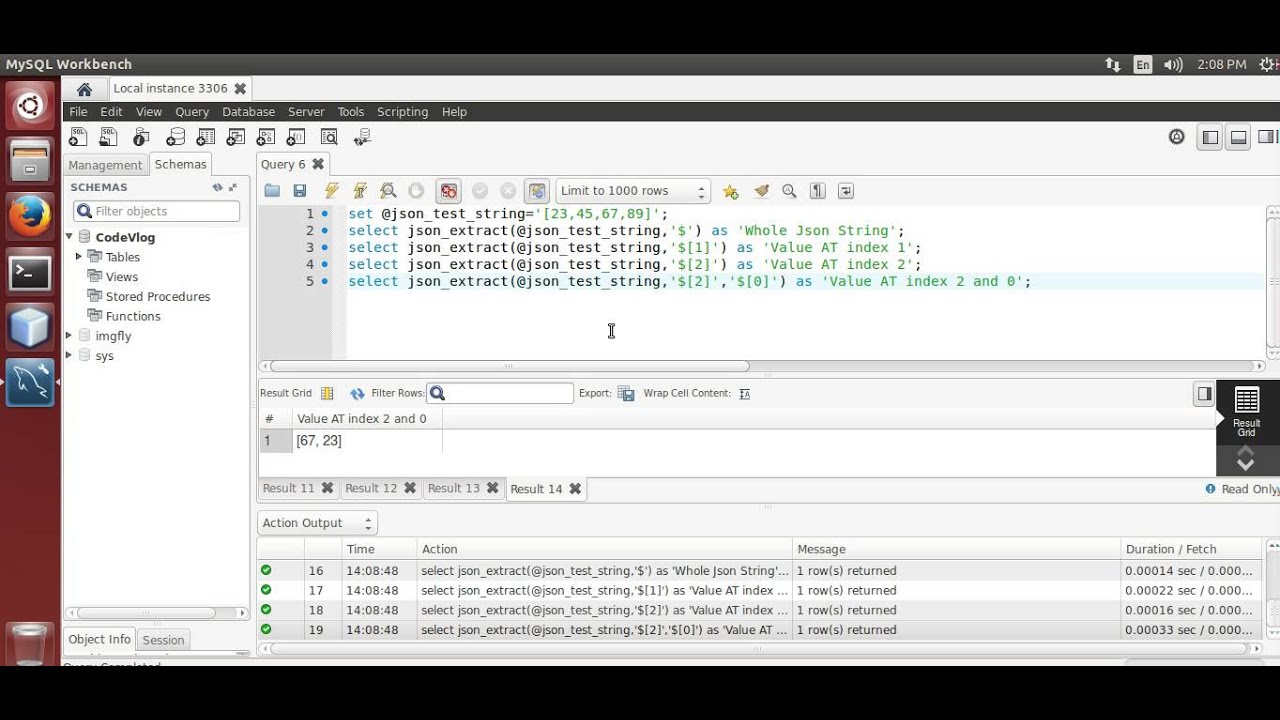
Task: Create a new stored procedure icon
Action: pyautogui.click(x=266, y=137)
